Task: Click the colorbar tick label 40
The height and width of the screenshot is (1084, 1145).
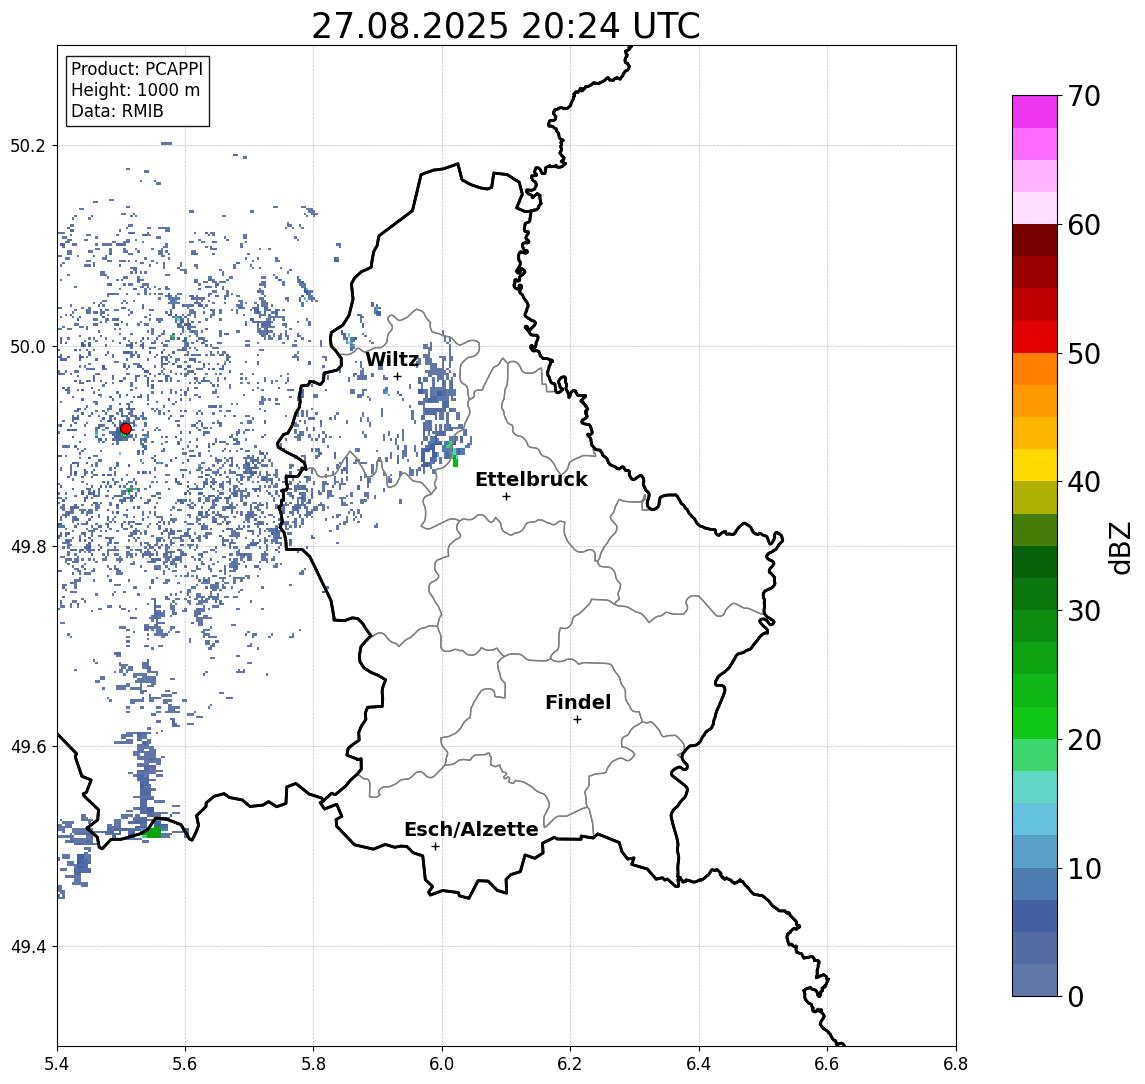Action: point(1084,482)
